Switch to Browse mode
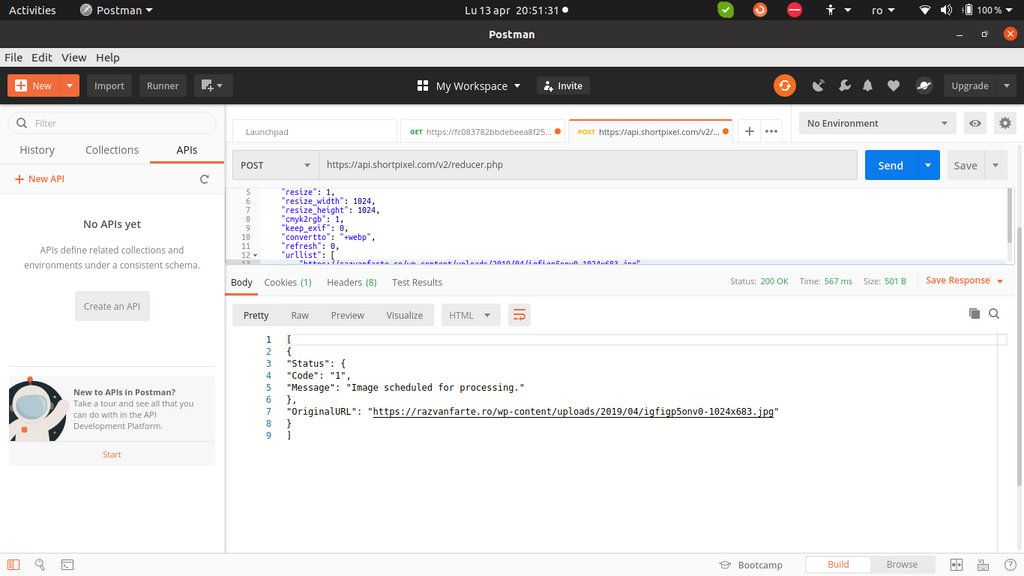 point(901,565)
